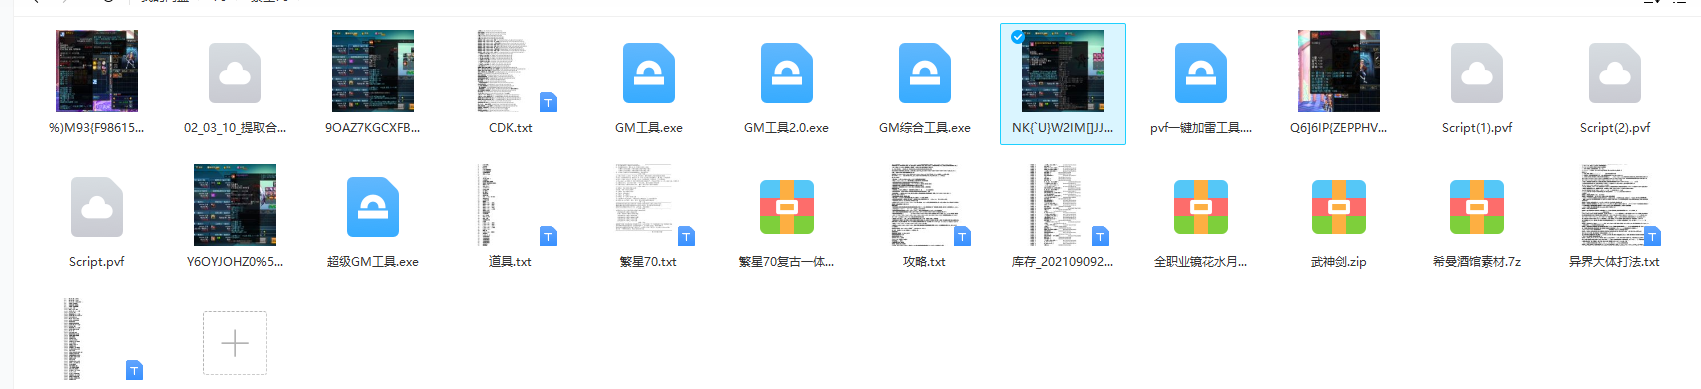This screenshot has width=1701, height=389.
Task: Open the 超级GM工具.exe icon
Action: pyautogui.click(x=372, y=207)
